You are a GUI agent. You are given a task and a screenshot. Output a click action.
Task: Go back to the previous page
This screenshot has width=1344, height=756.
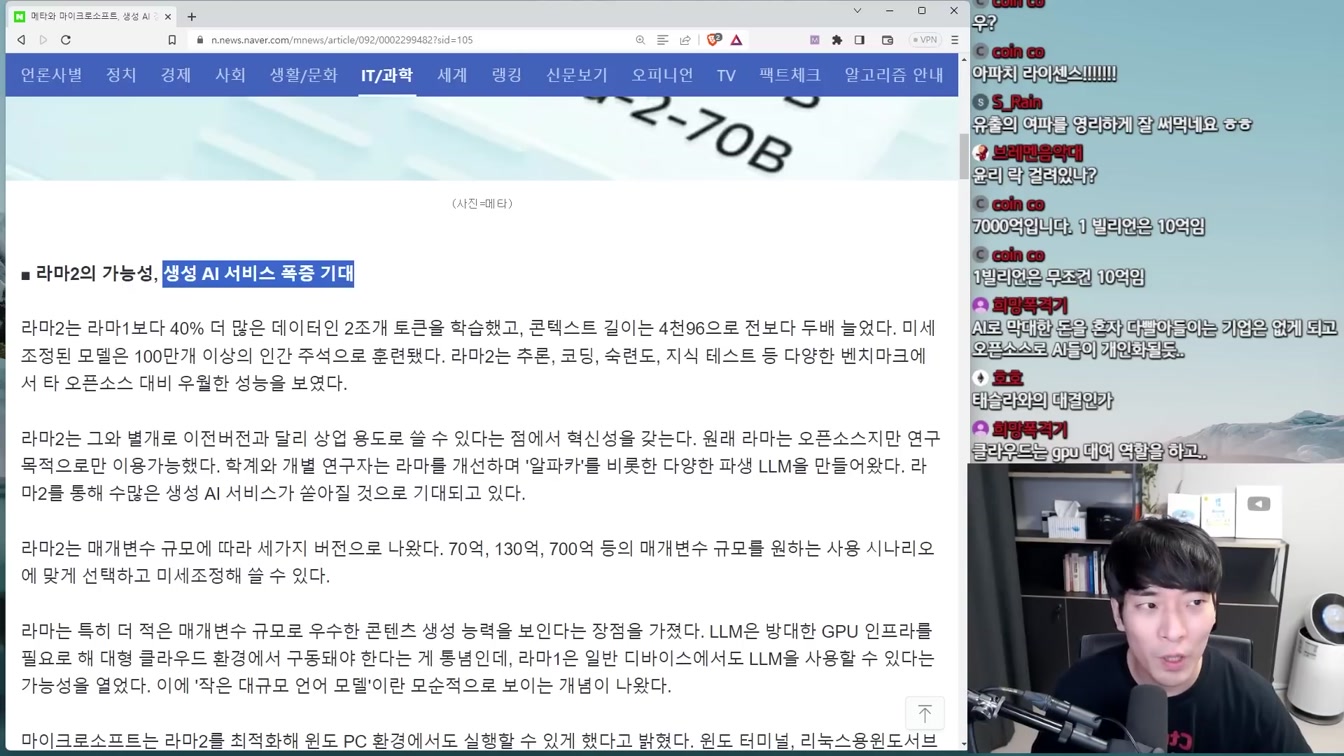coord(21,40)
